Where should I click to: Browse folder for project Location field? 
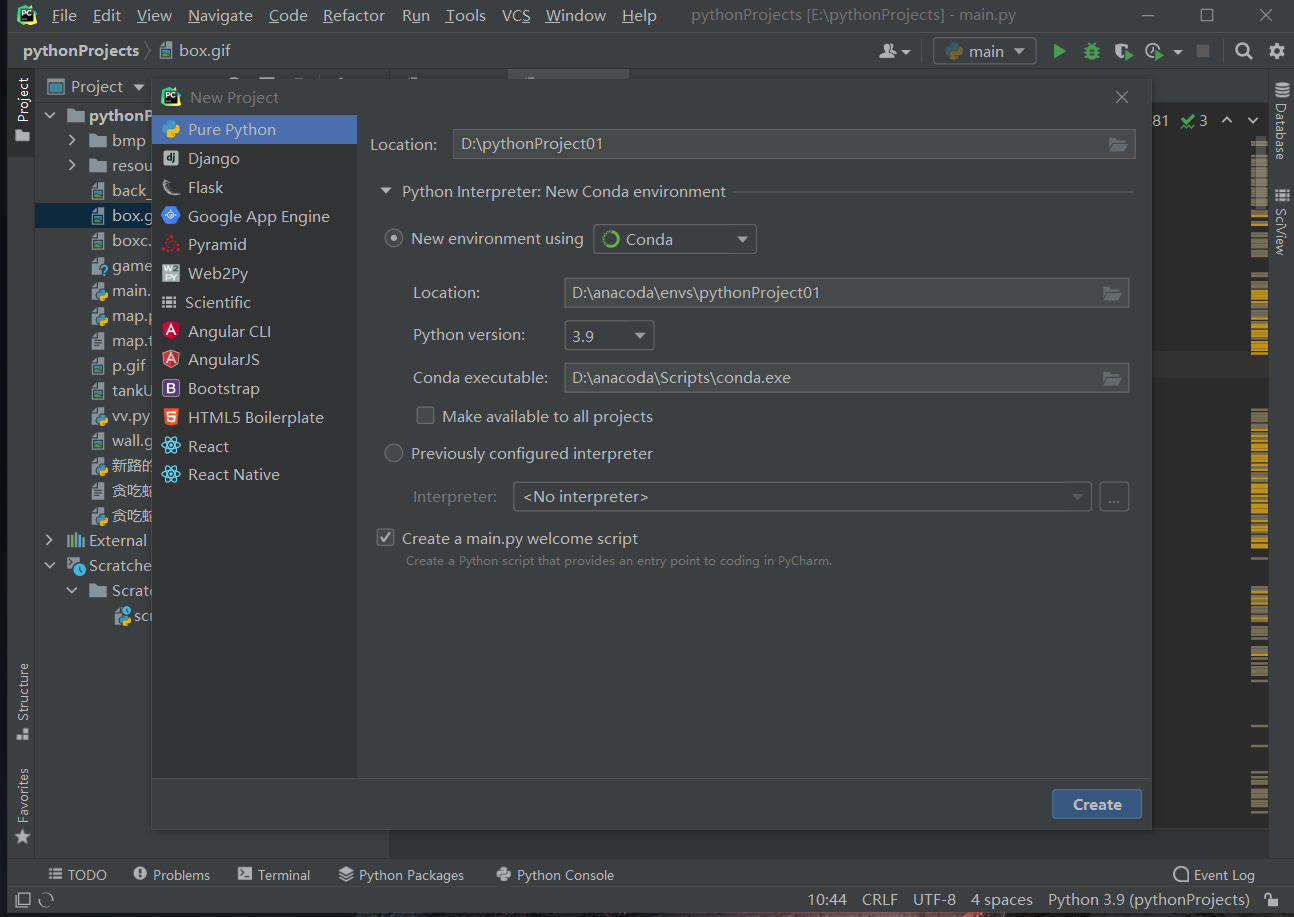pyautogui.click(x=1118, y=144)
